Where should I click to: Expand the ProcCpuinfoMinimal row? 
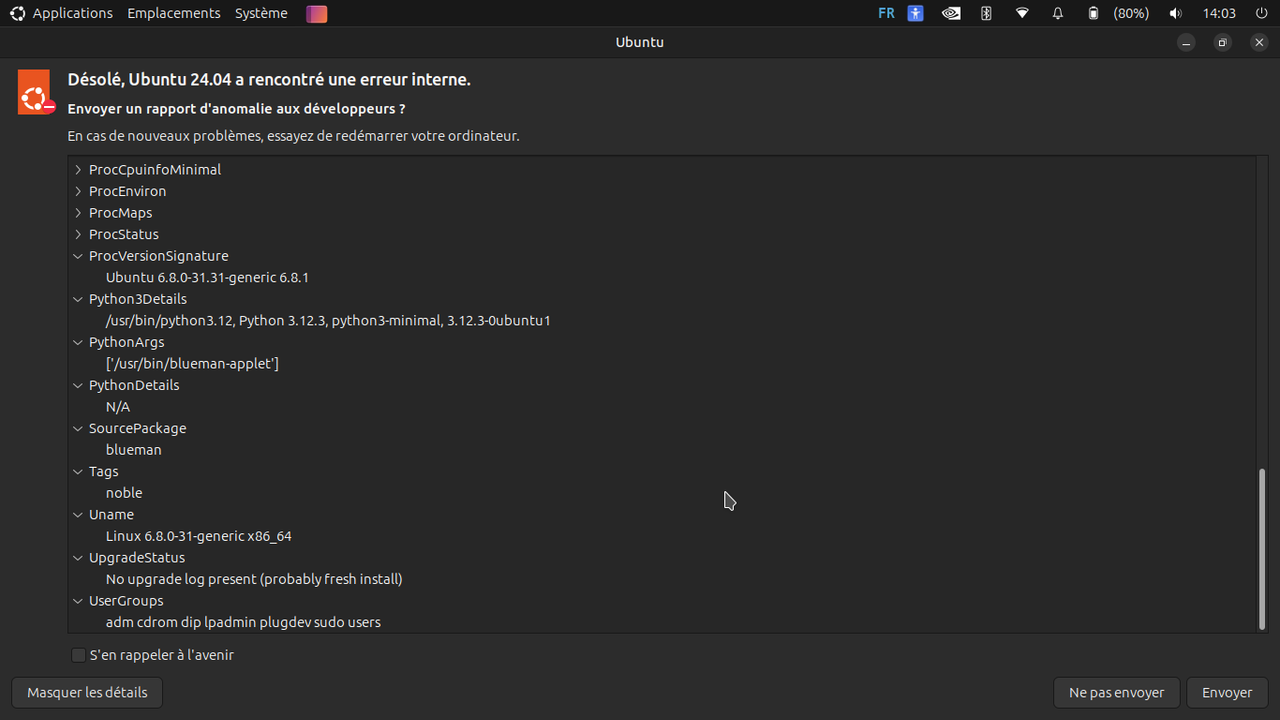click(x=78, y=170)
